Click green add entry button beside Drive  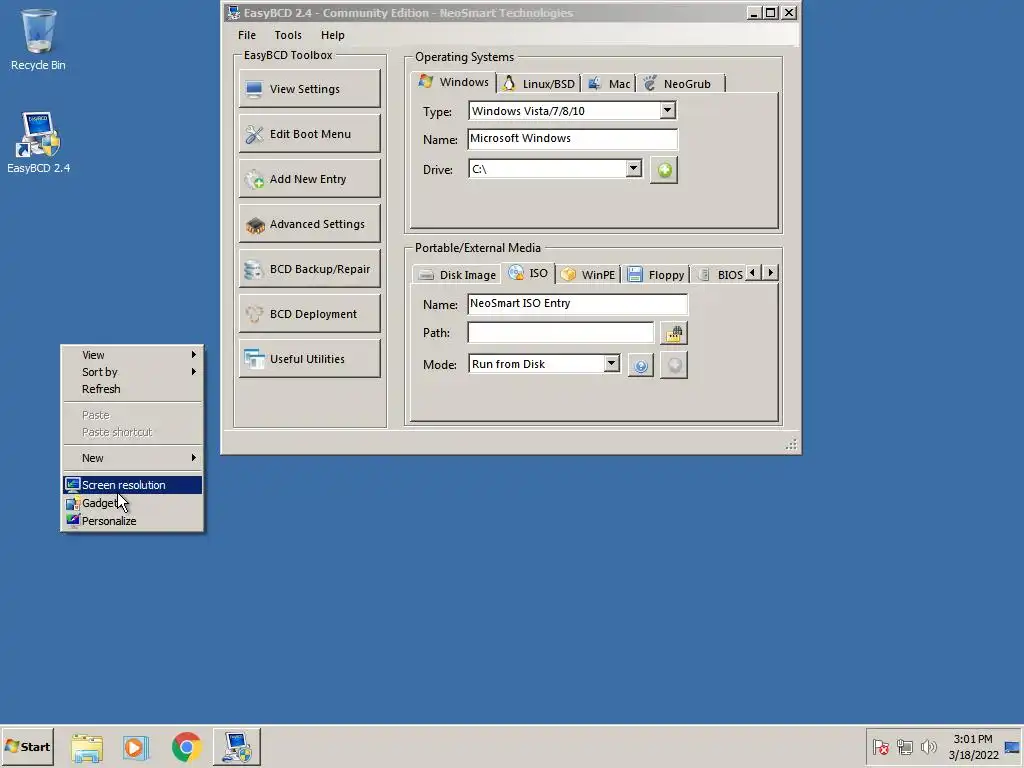coord(664,170)
